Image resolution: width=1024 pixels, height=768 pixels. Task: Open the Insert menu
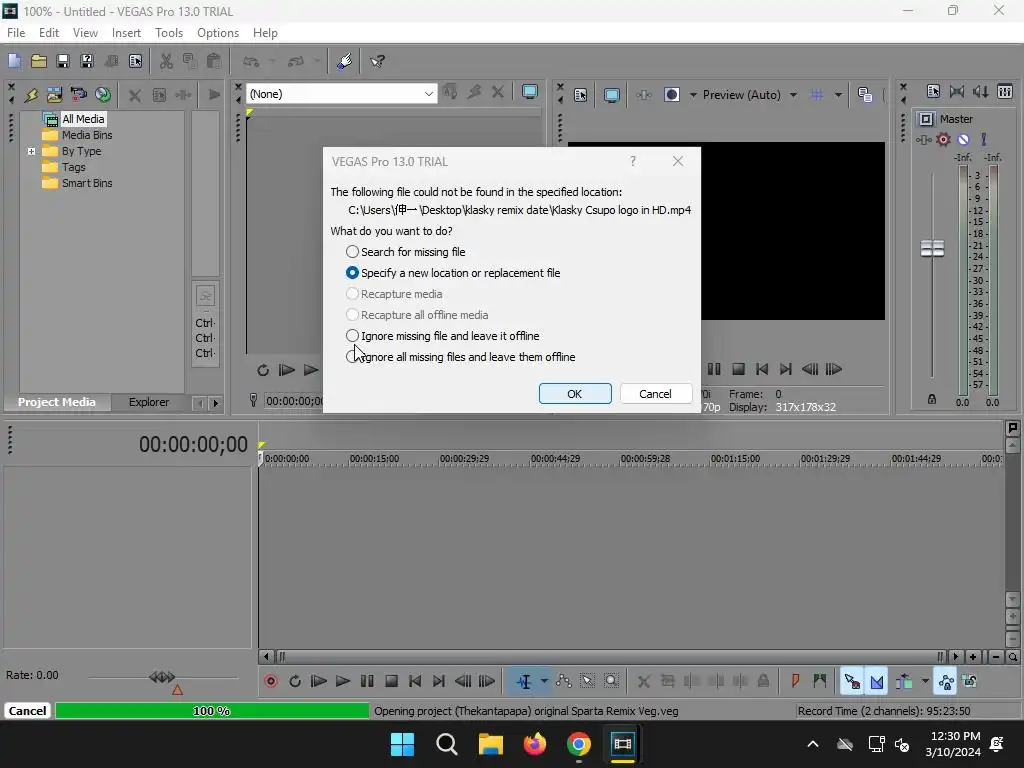[126, 33]
